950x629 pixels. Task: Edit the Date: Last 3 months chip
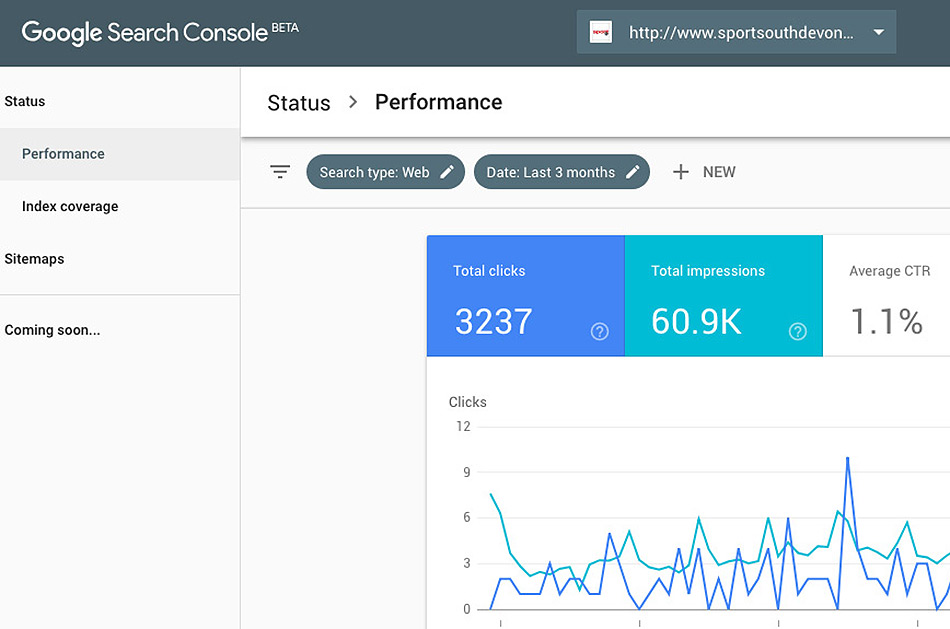tap(562, 172)
